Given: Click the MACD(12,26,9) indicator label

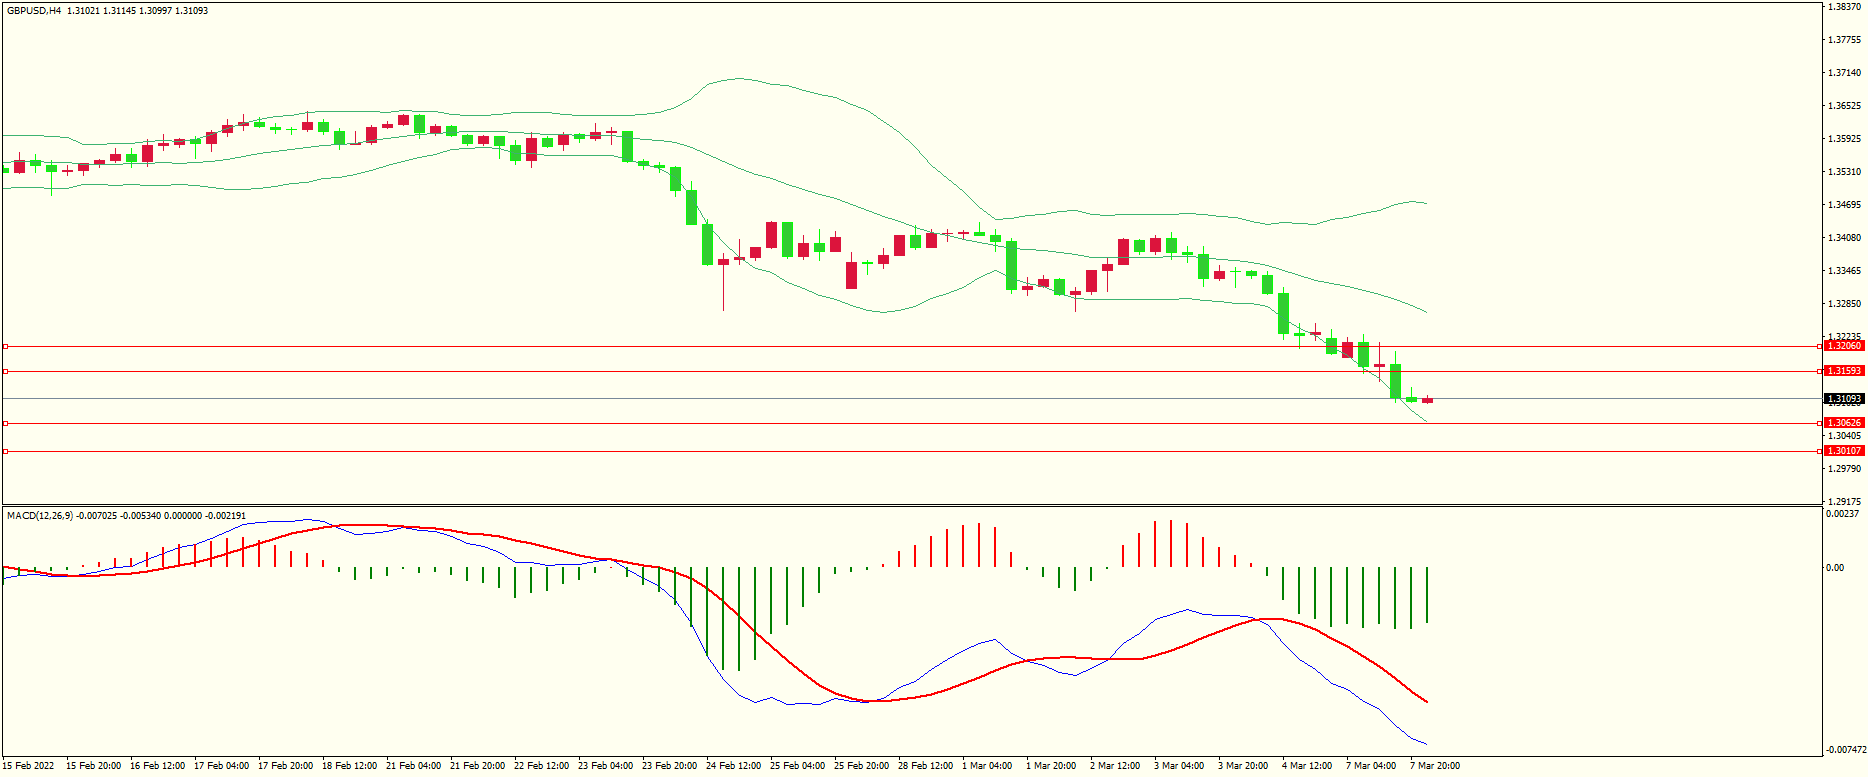Looking at the screenshot, I should [40, 516].
